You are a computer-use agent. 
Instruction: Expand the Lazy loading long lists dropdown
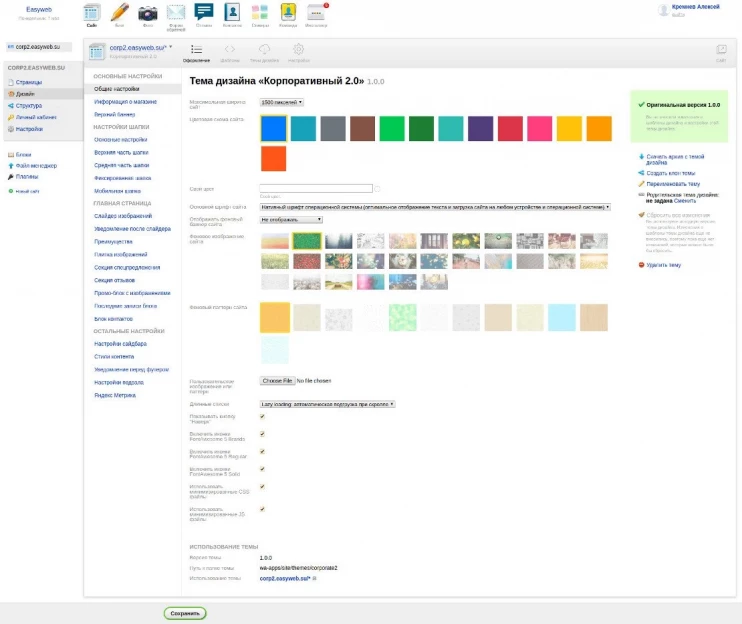pyautogui.click(x=328, y=404)
